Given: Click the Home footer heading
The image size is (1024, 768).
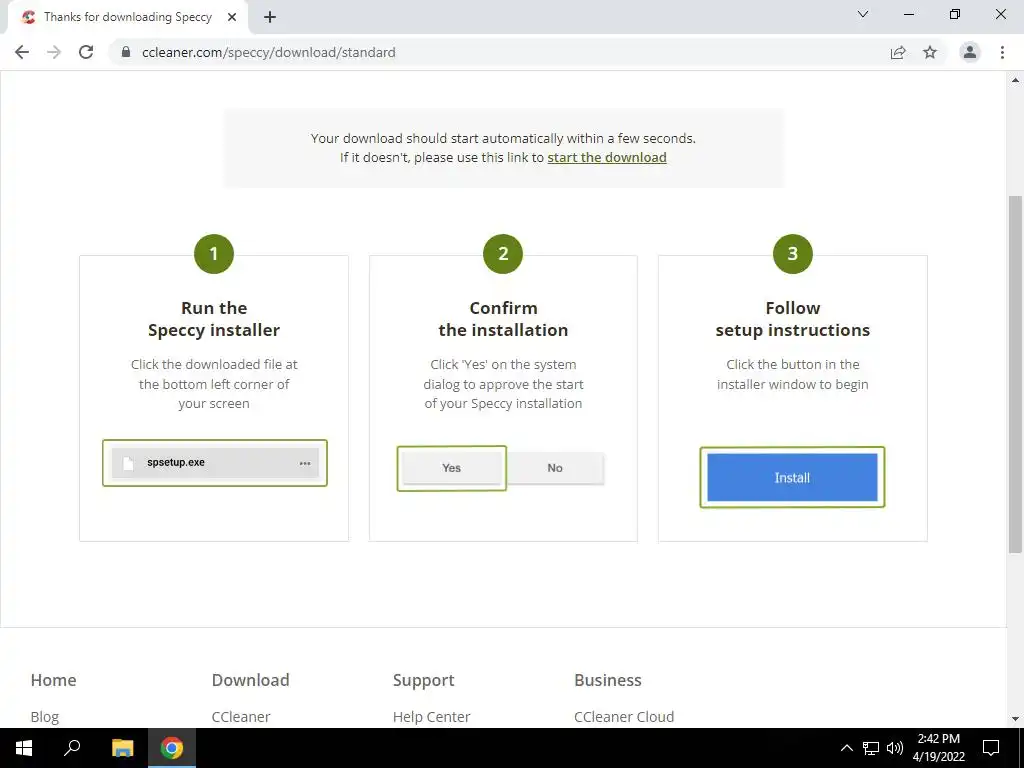Looking at the screenshot, I should [54, 680].
